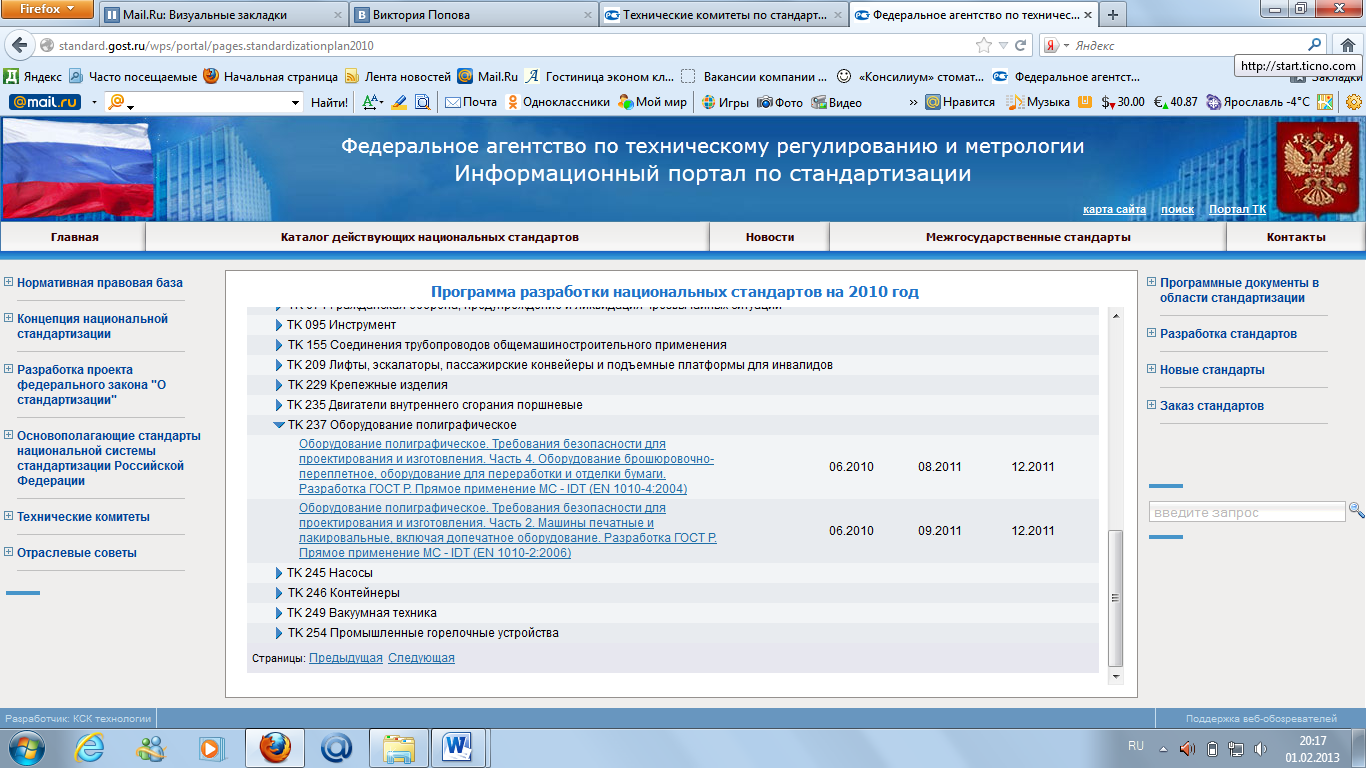Bookmark this page with the star icon

[x=984, y=46]
